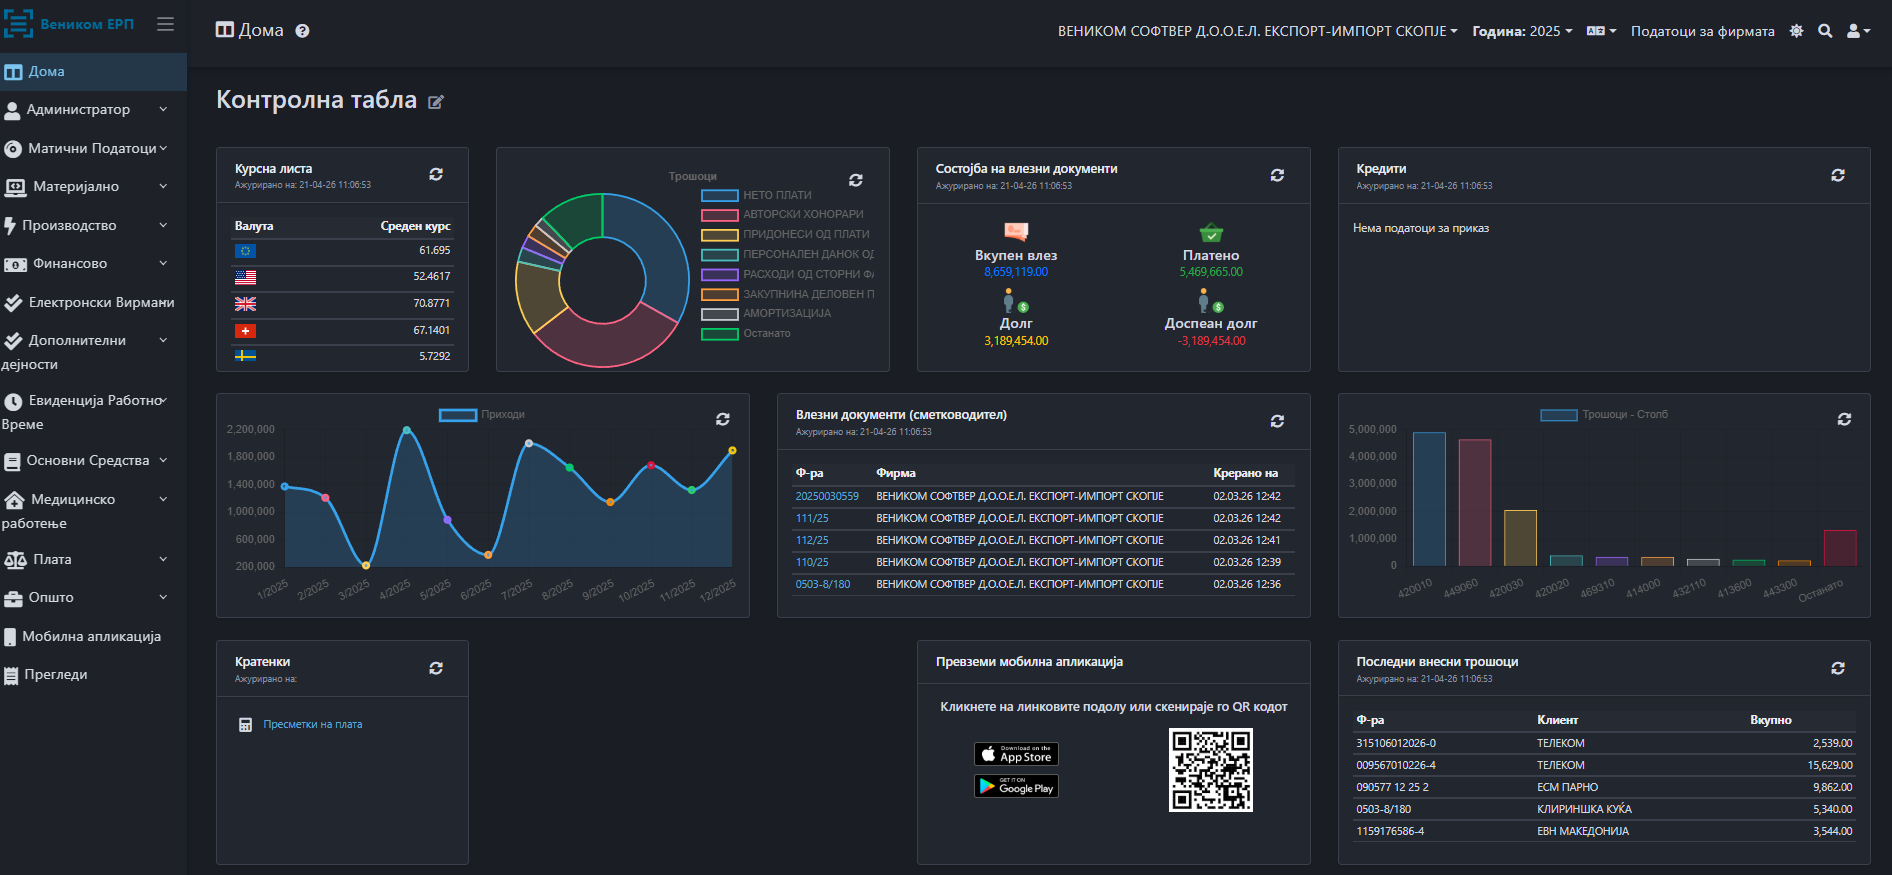Expand the Матични Податоци sidebar menu
1892x875 pixels.
(x=93, y=148)
